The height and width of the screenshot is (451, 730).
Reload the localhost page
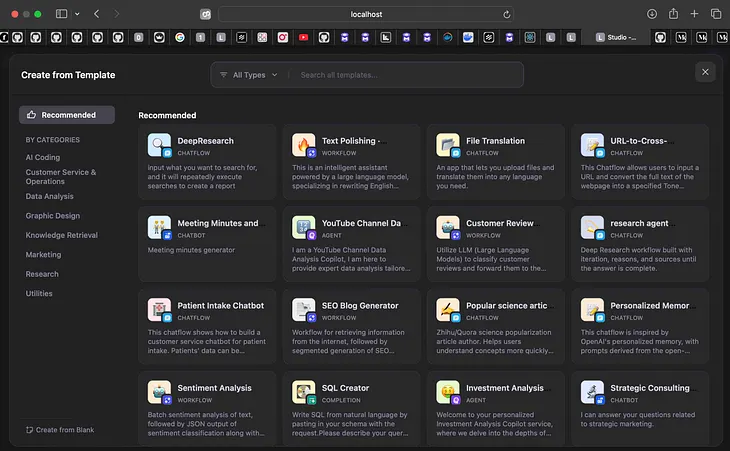pyautogui.click(x=507, y=14)
